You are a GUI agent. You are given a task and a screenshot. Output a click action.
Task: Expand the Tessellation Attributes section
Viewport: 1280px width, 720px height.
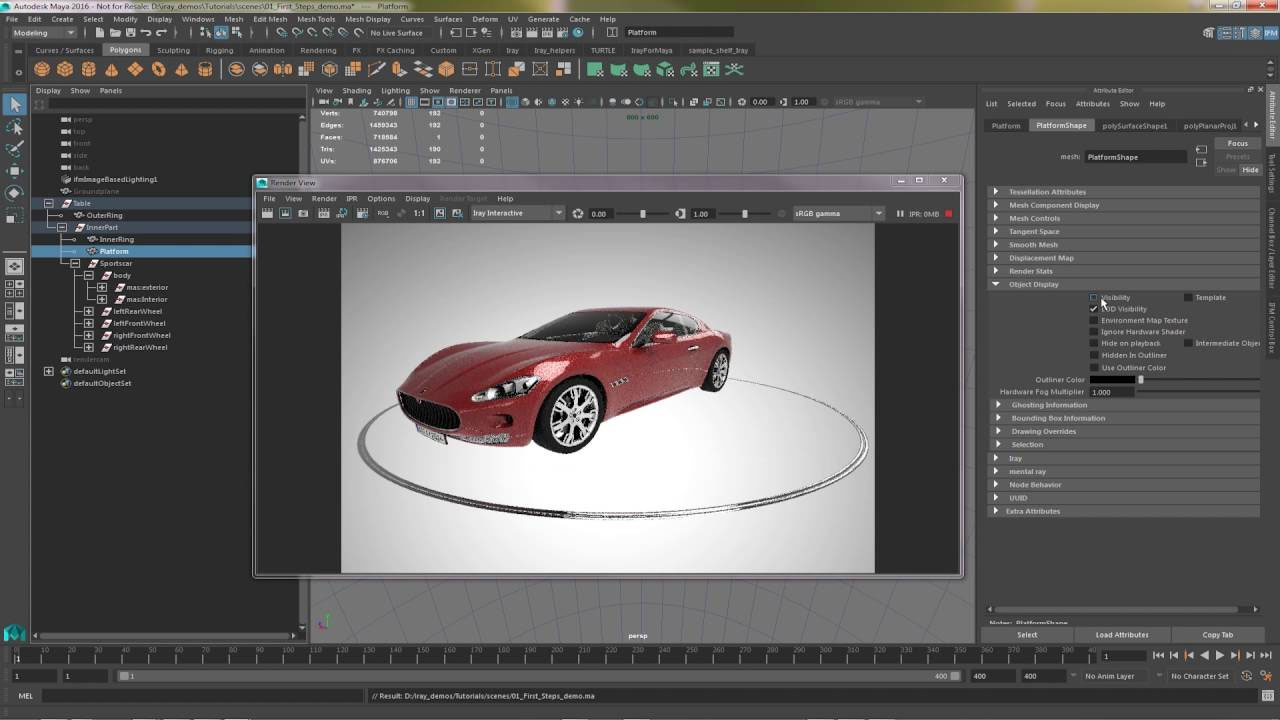coord(996,191)
